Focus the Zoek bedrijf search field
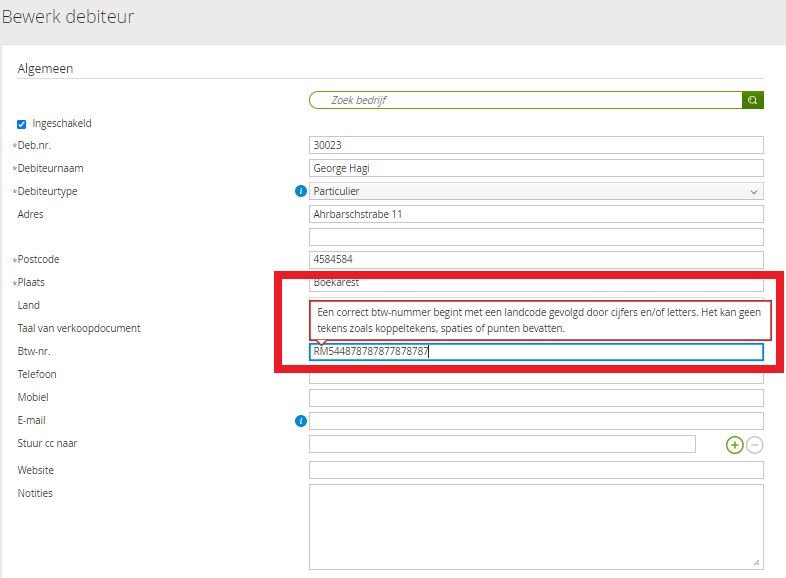 point(525,100)
